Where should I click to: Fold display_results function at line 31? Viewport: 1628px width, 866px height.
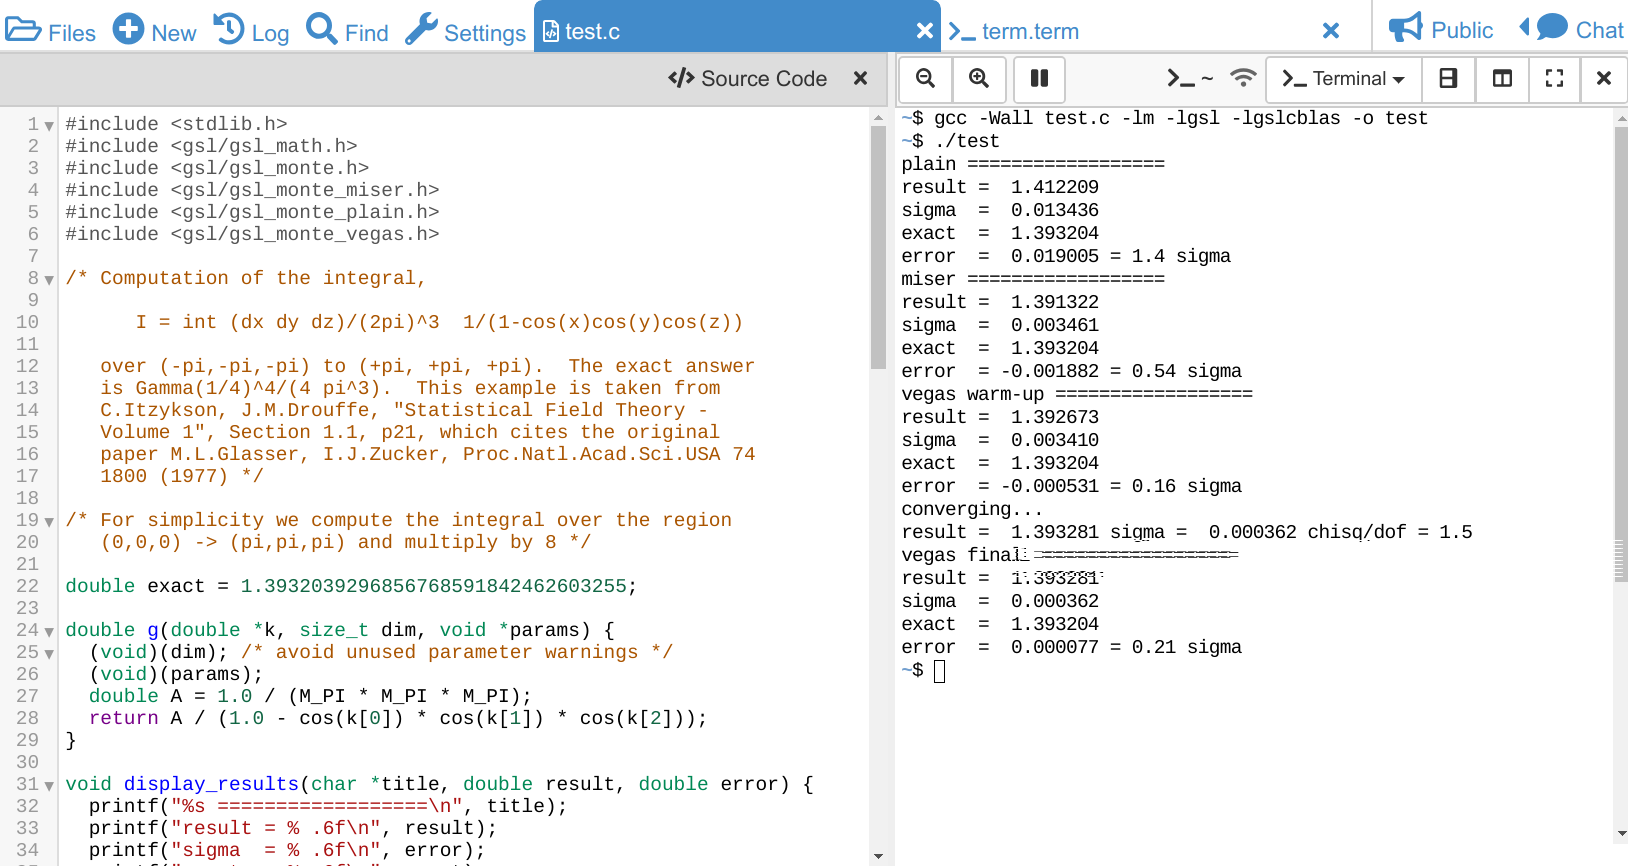(x=49, y=786)
